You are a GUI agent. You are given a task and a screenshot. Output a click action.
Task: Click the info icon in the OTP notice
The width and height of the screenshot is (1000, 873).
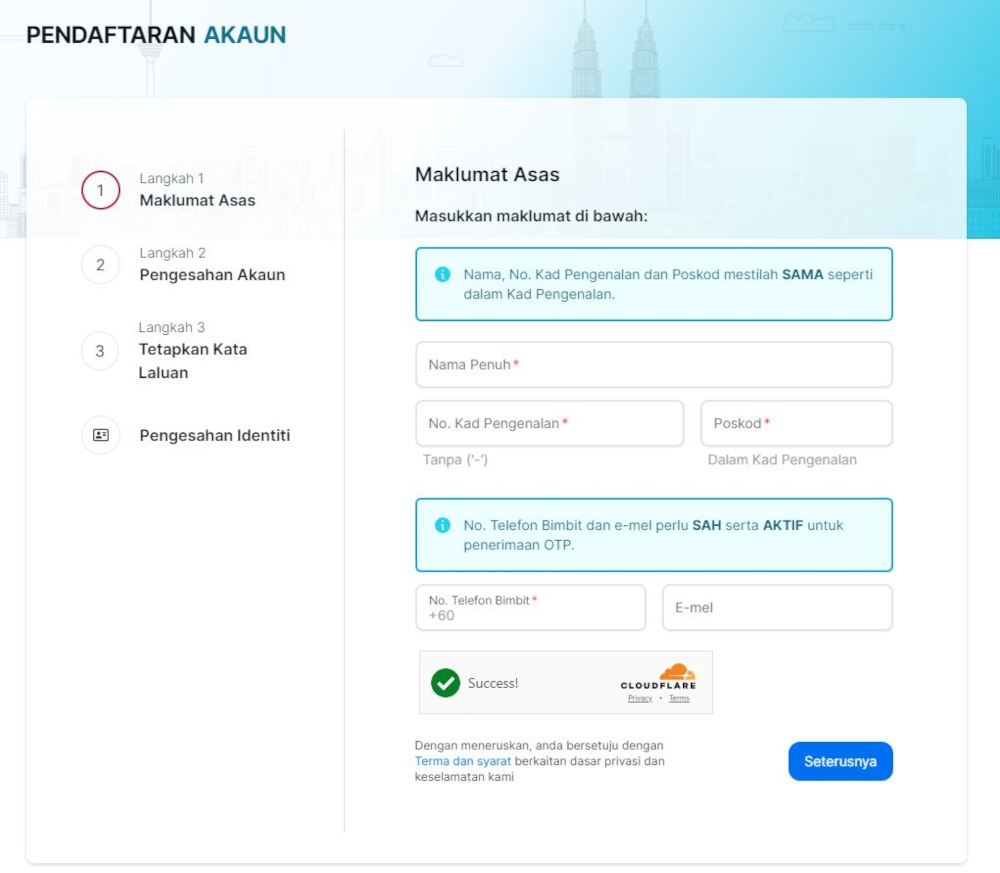[441, 525]
